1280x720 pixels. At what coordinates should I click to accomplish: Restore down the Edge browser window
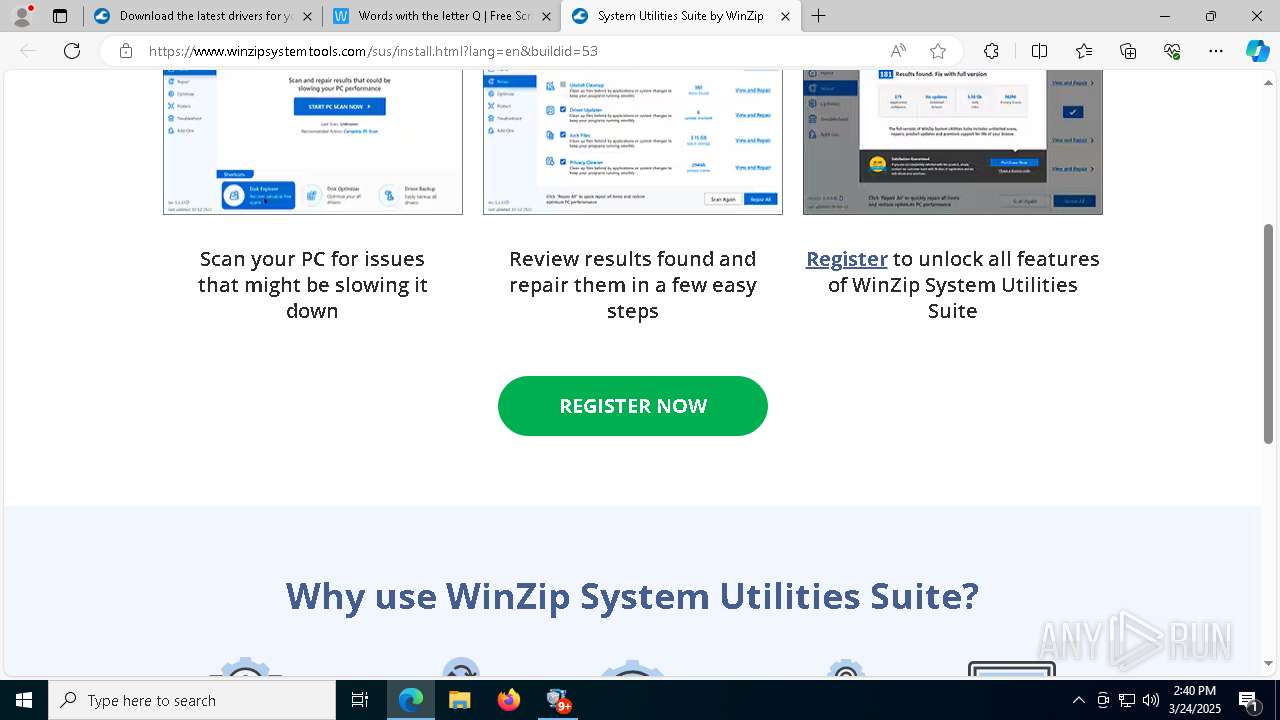pos(1211,16)
